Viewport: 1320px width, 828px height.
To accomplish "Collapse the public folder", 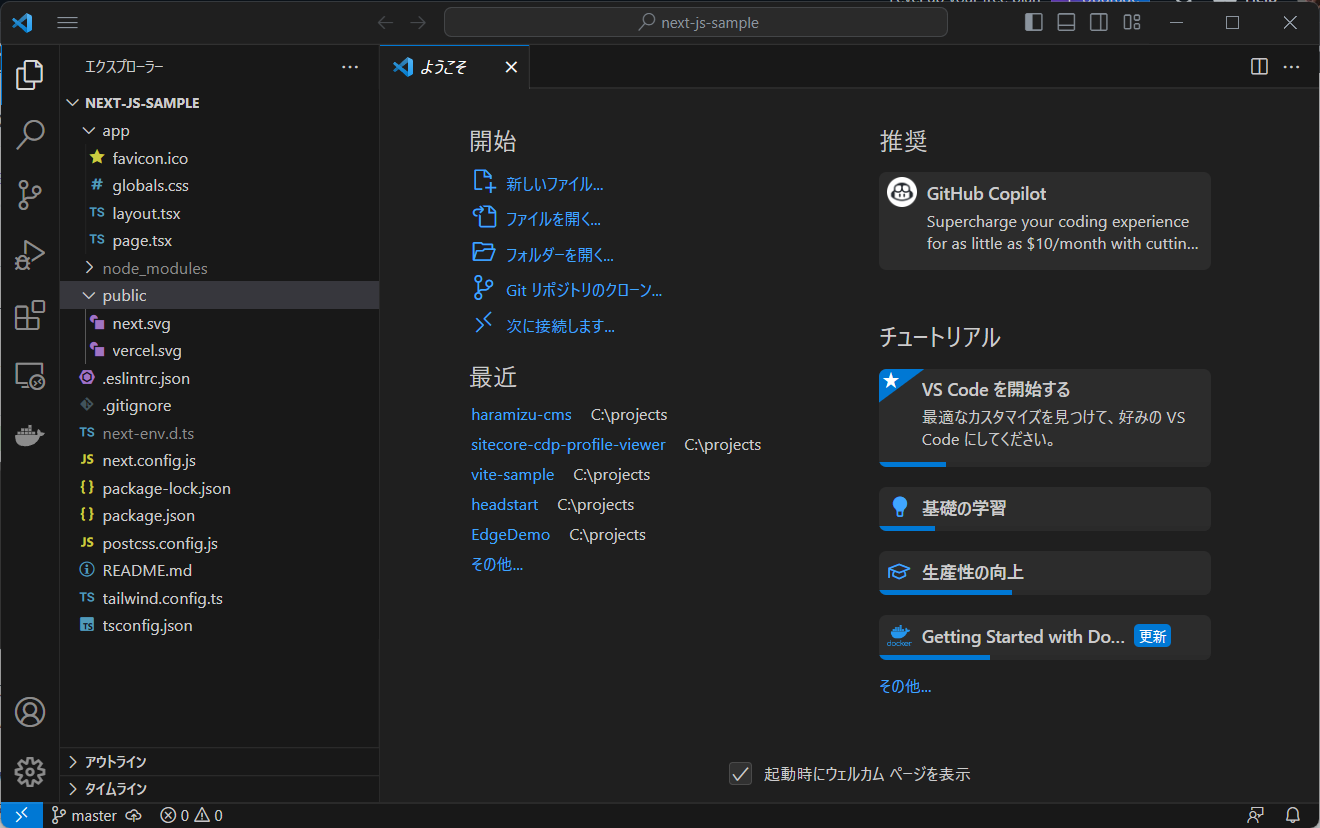I will click(219, 295).
